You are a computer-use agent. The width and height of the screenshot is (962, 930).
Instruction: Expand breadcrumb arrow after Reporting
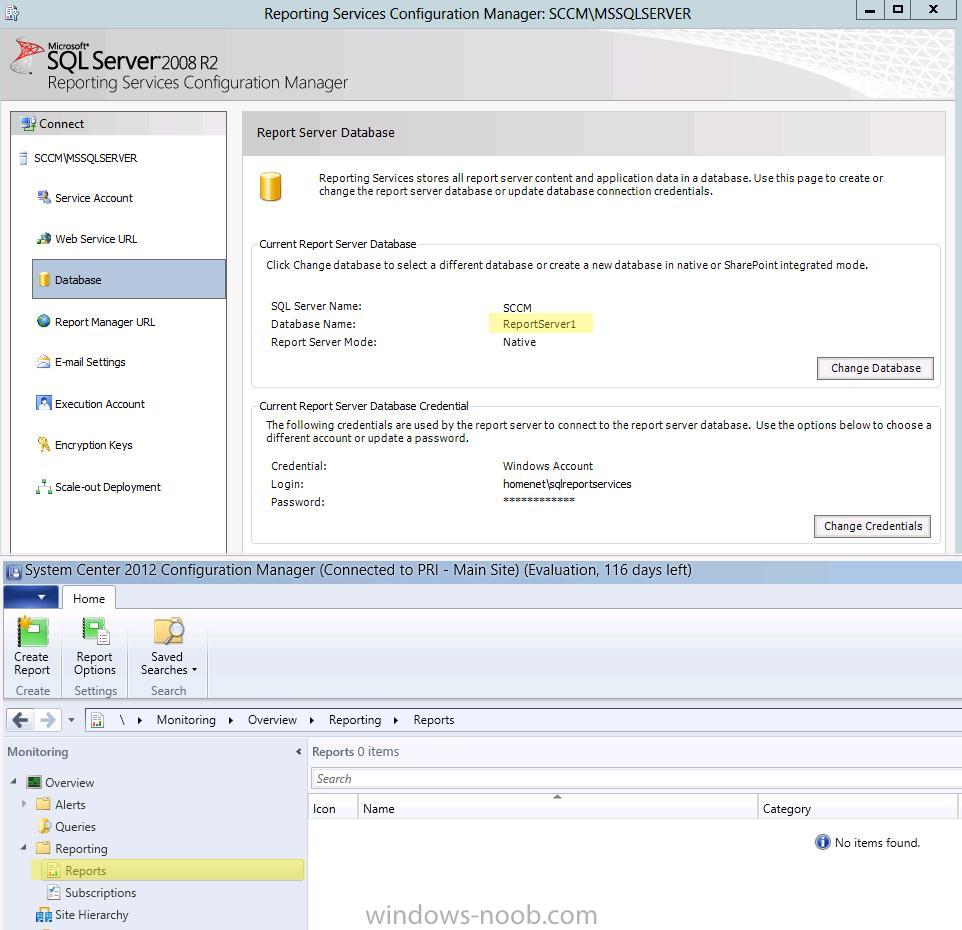pyautogui.click(x=396, y=720)
